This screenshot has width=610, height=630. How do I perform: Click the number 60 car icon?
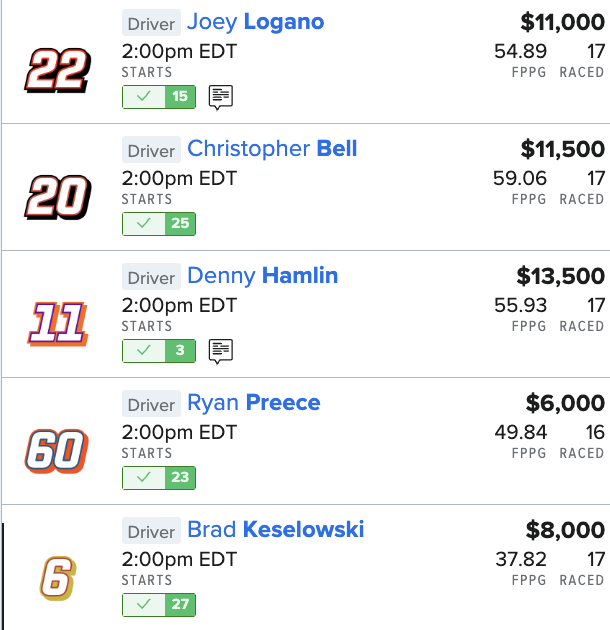pos(58,451)
